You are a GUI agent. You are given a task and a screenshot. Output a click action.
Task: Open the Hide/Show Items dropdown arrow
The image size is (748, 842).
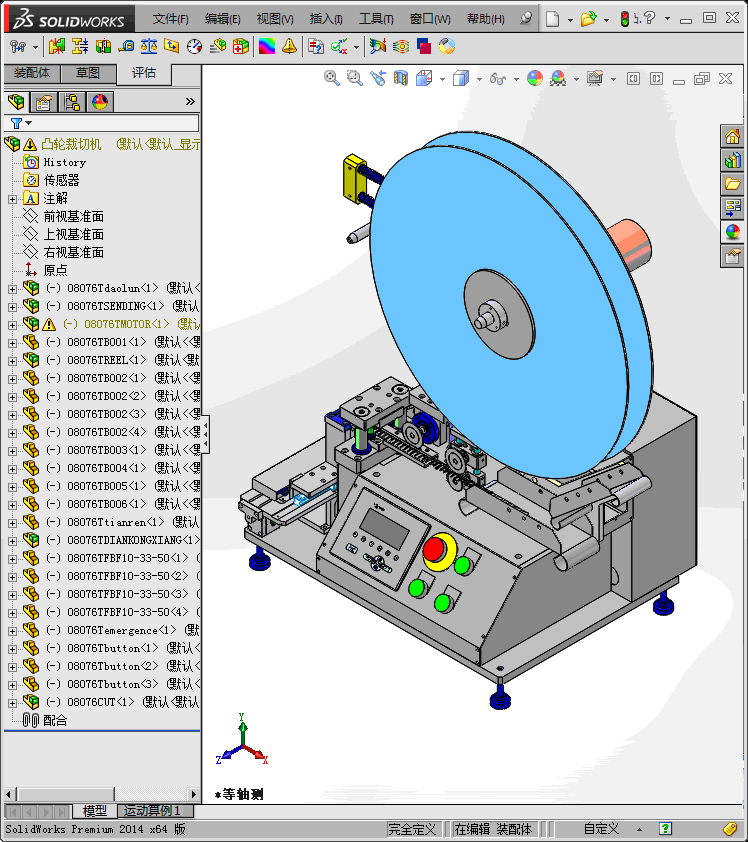coord(516,79)
